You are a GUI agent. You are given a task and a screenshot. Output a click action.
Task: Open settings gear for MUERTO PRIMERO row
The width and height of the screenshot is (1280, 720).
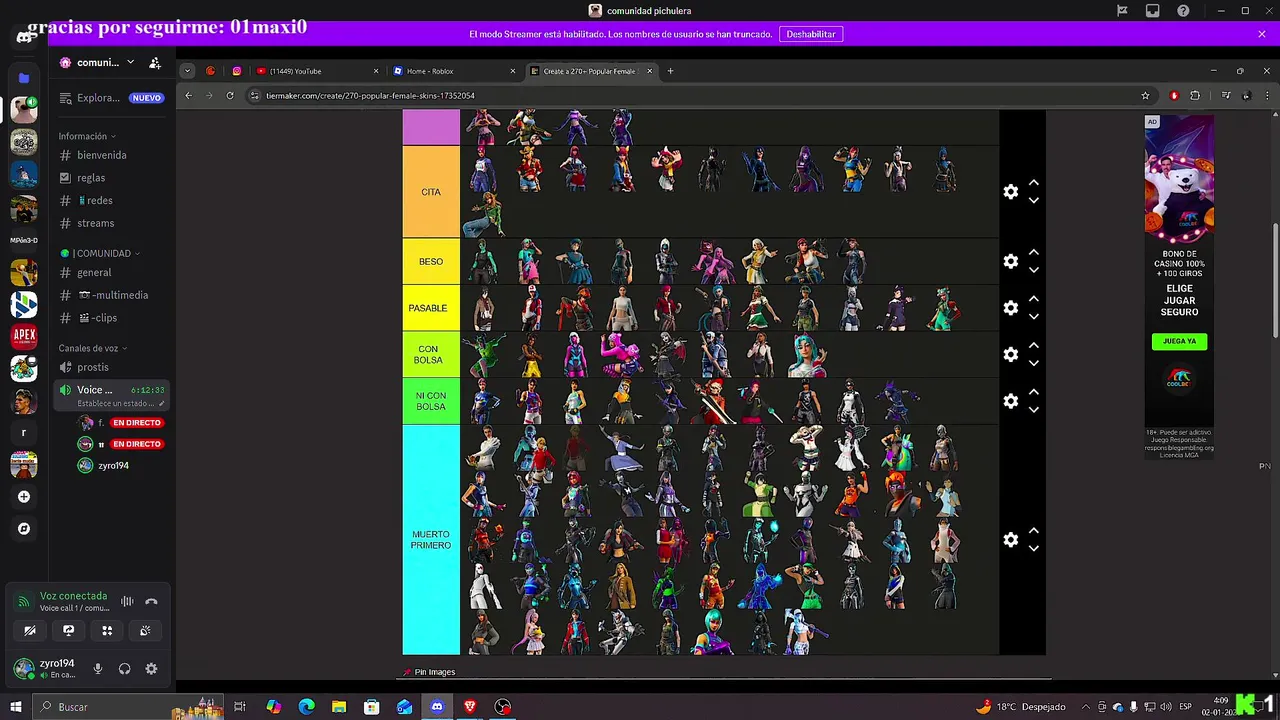coord(1011,540)
